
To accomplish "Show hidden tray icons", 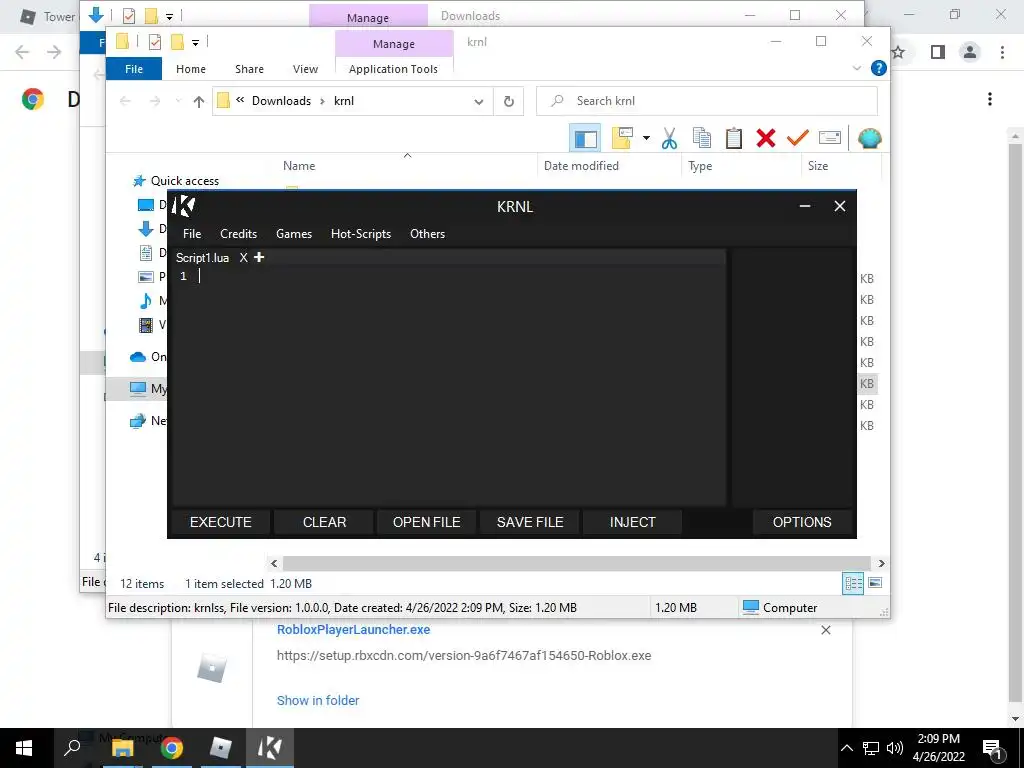I will [846, 748].
